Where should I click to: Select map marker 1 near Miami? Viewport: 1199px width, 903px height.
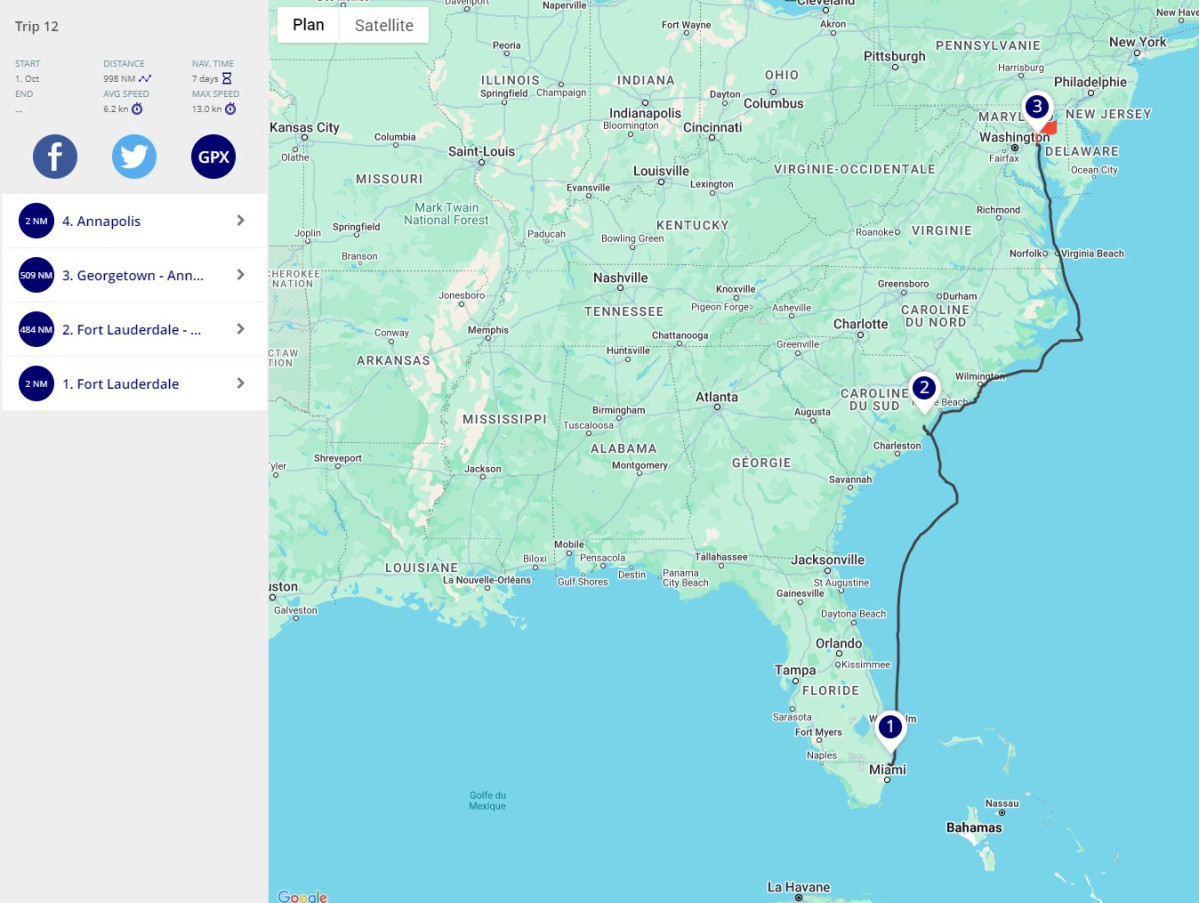click(889, 727)
